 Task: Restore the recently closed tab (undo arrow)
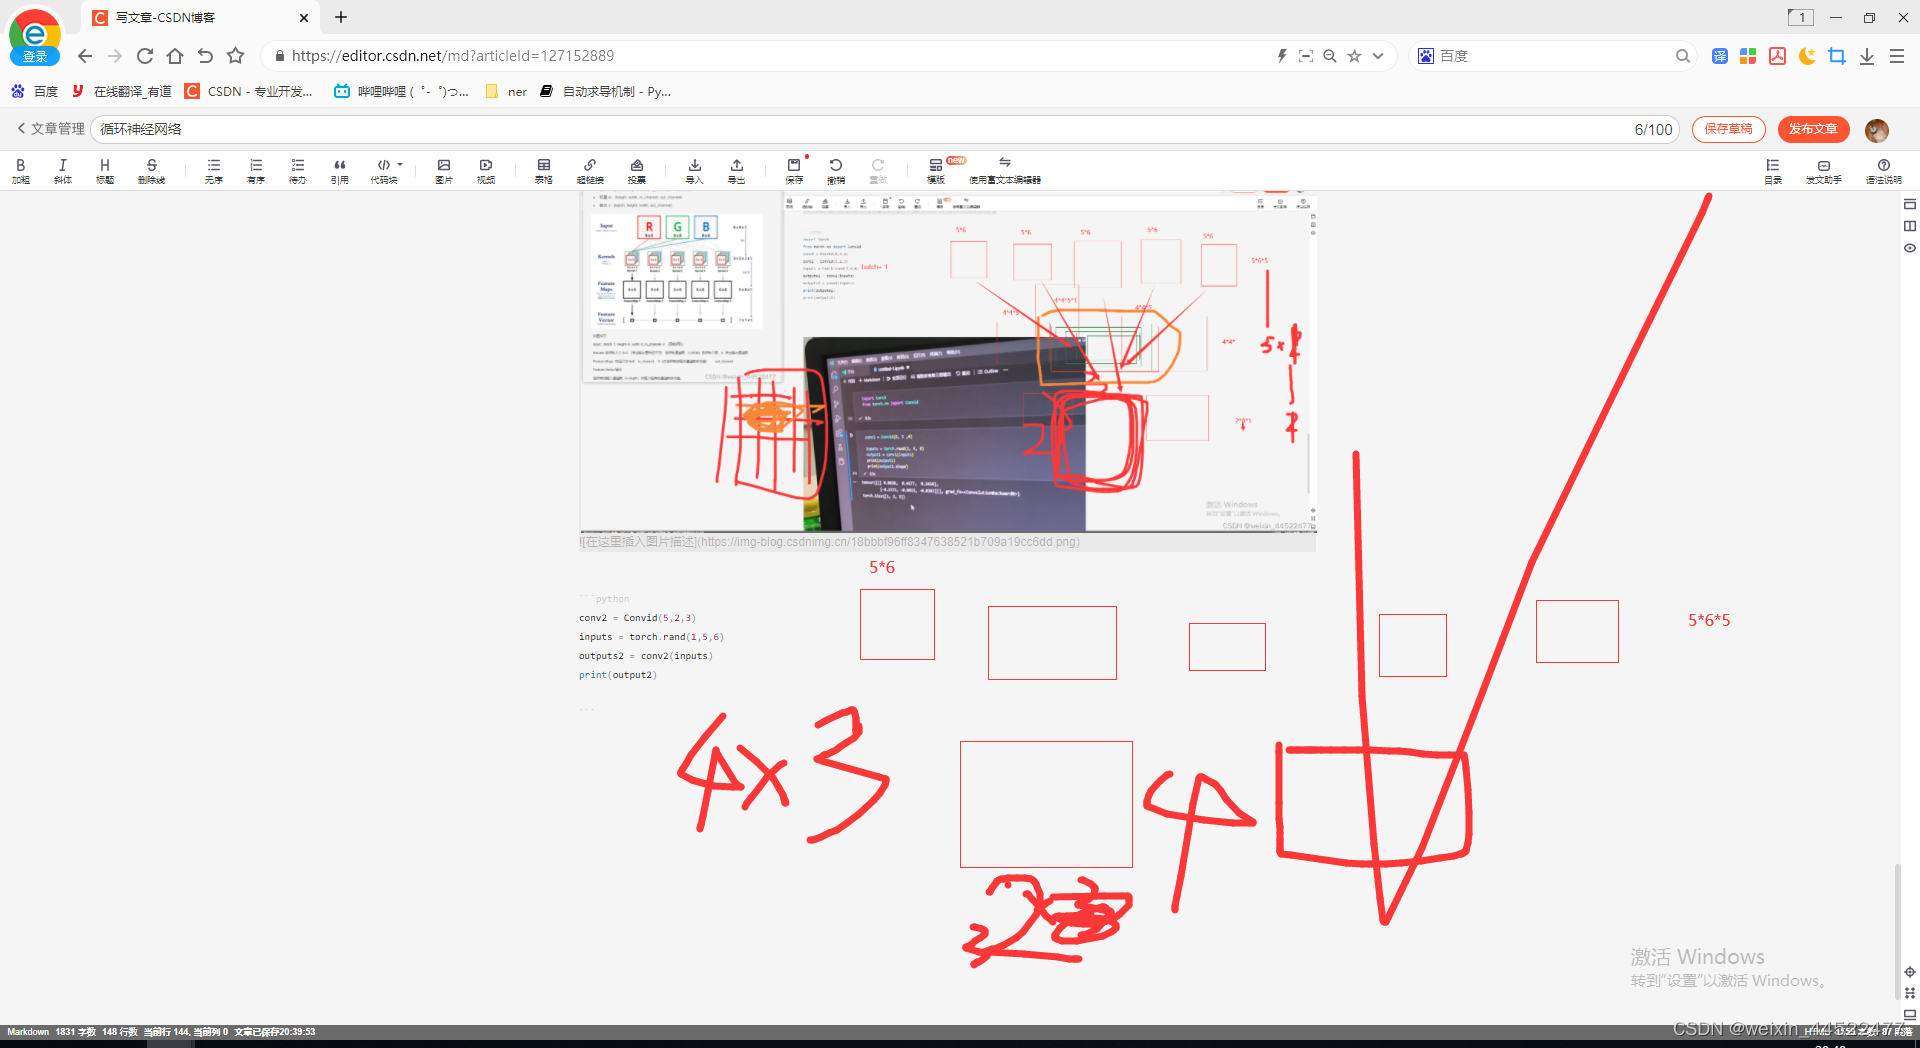[x=205, y=56]
